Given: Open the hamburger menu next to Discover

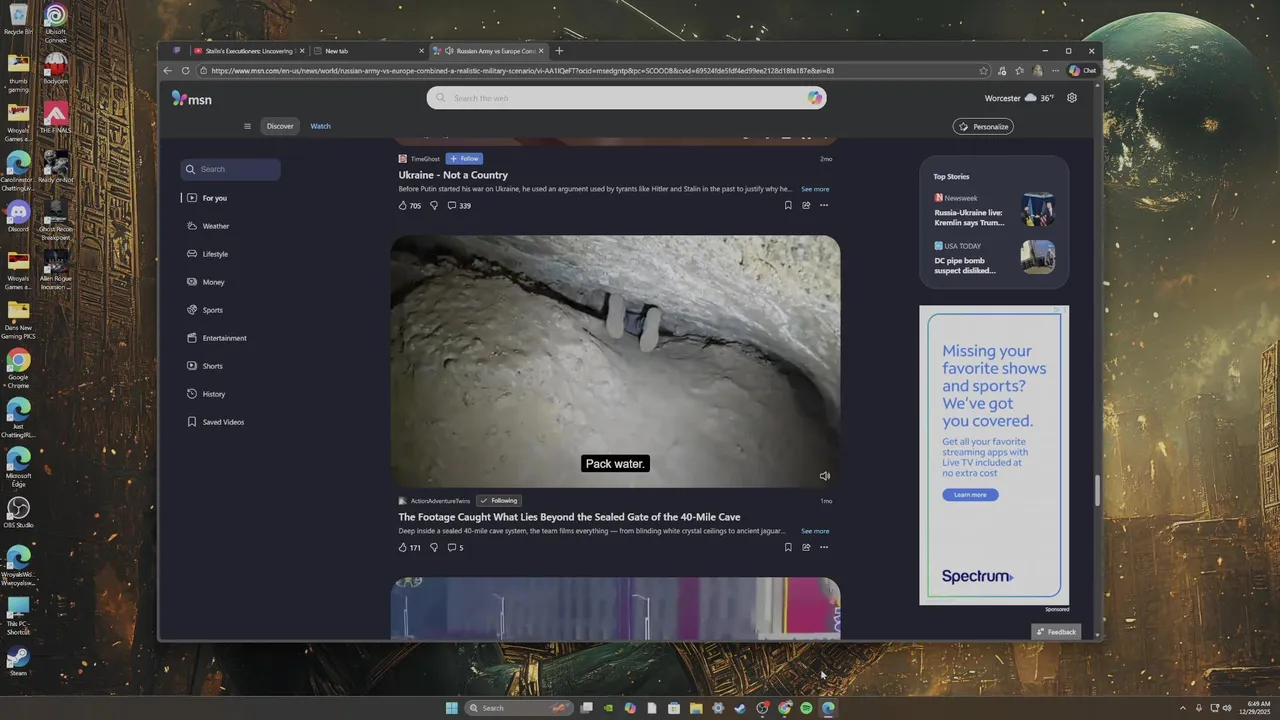Looking at the screenshot, I should pos(247,126).
